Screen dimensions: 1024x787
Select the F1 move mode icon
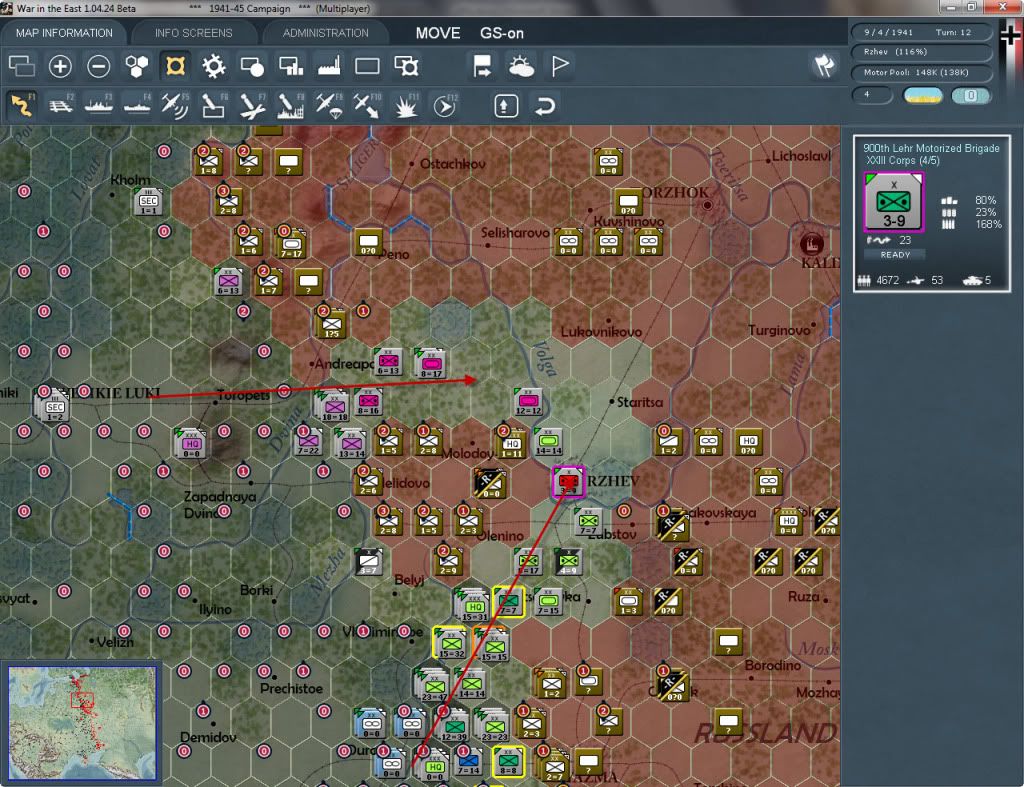pos(22,105)
